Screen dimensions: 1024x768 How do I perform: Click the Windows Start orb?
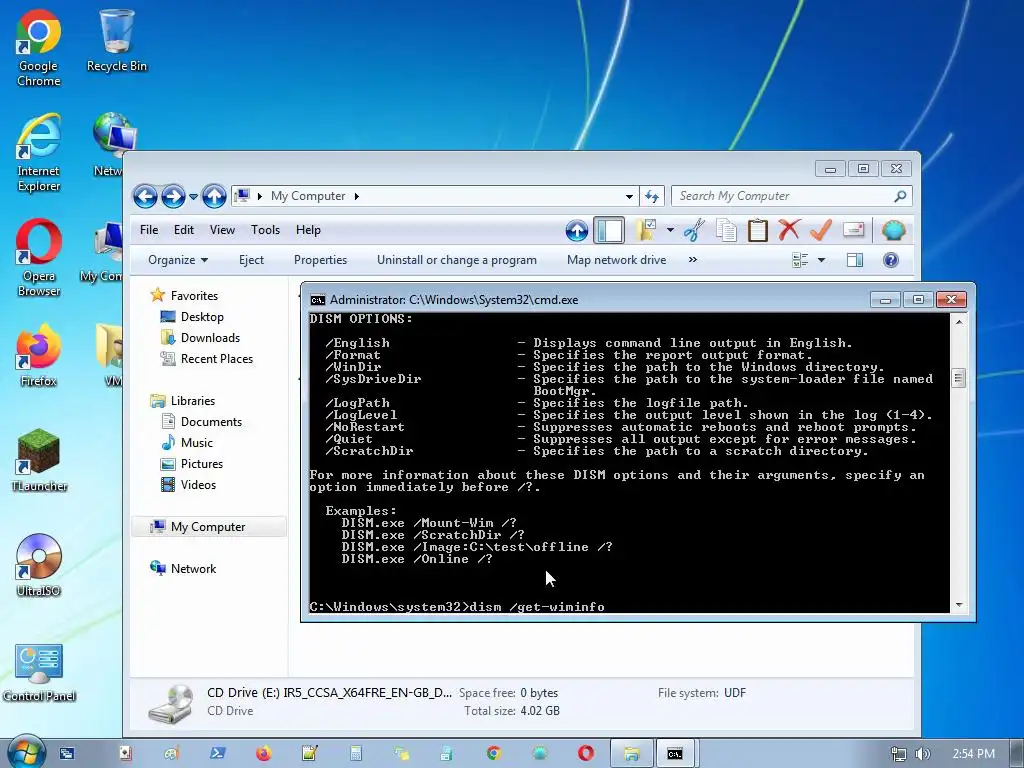[25, 752]
